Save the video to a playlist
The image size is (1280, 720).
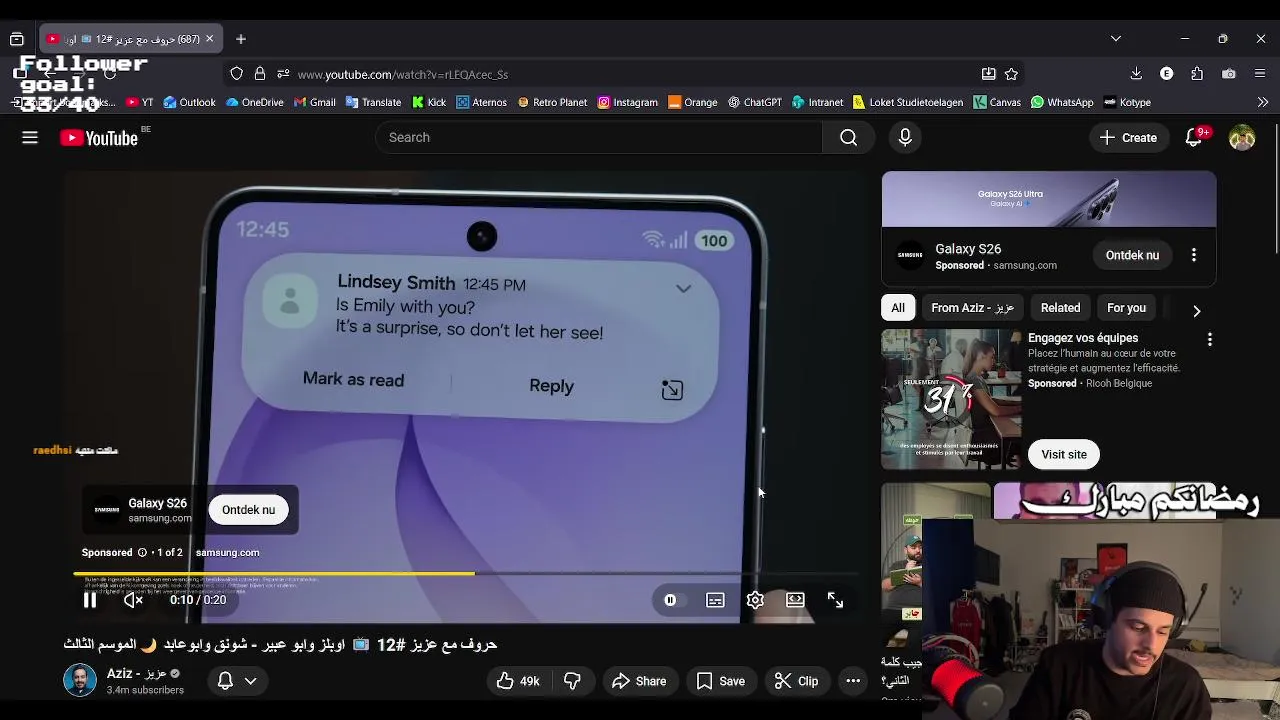tap(720, 681)
